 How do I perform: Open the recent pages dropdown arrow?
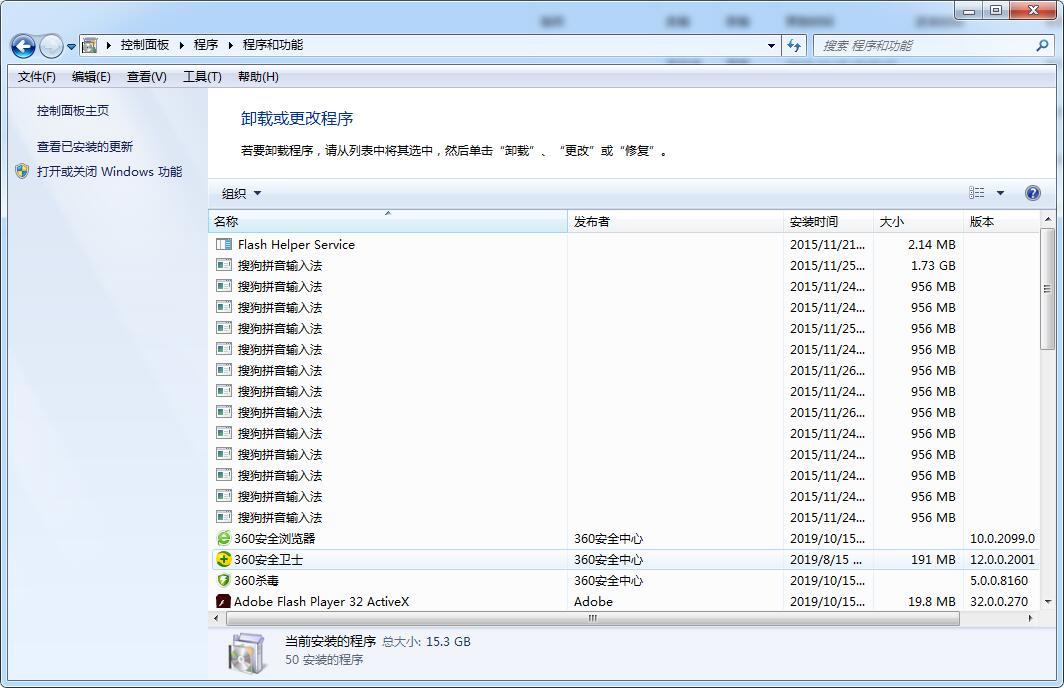tap(71, 47)
